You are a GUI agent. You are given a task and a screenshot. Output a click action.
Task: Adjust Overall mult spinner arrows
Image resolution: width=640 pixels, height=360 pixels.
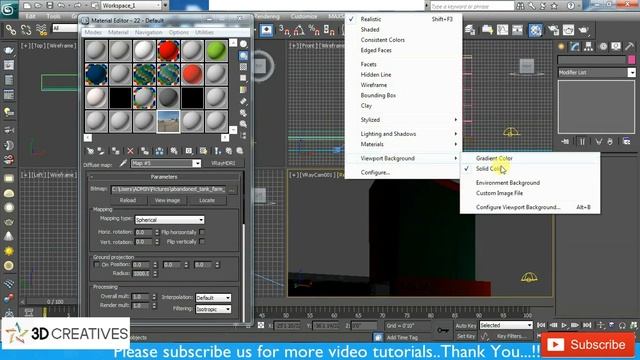[x=154, y=297]
